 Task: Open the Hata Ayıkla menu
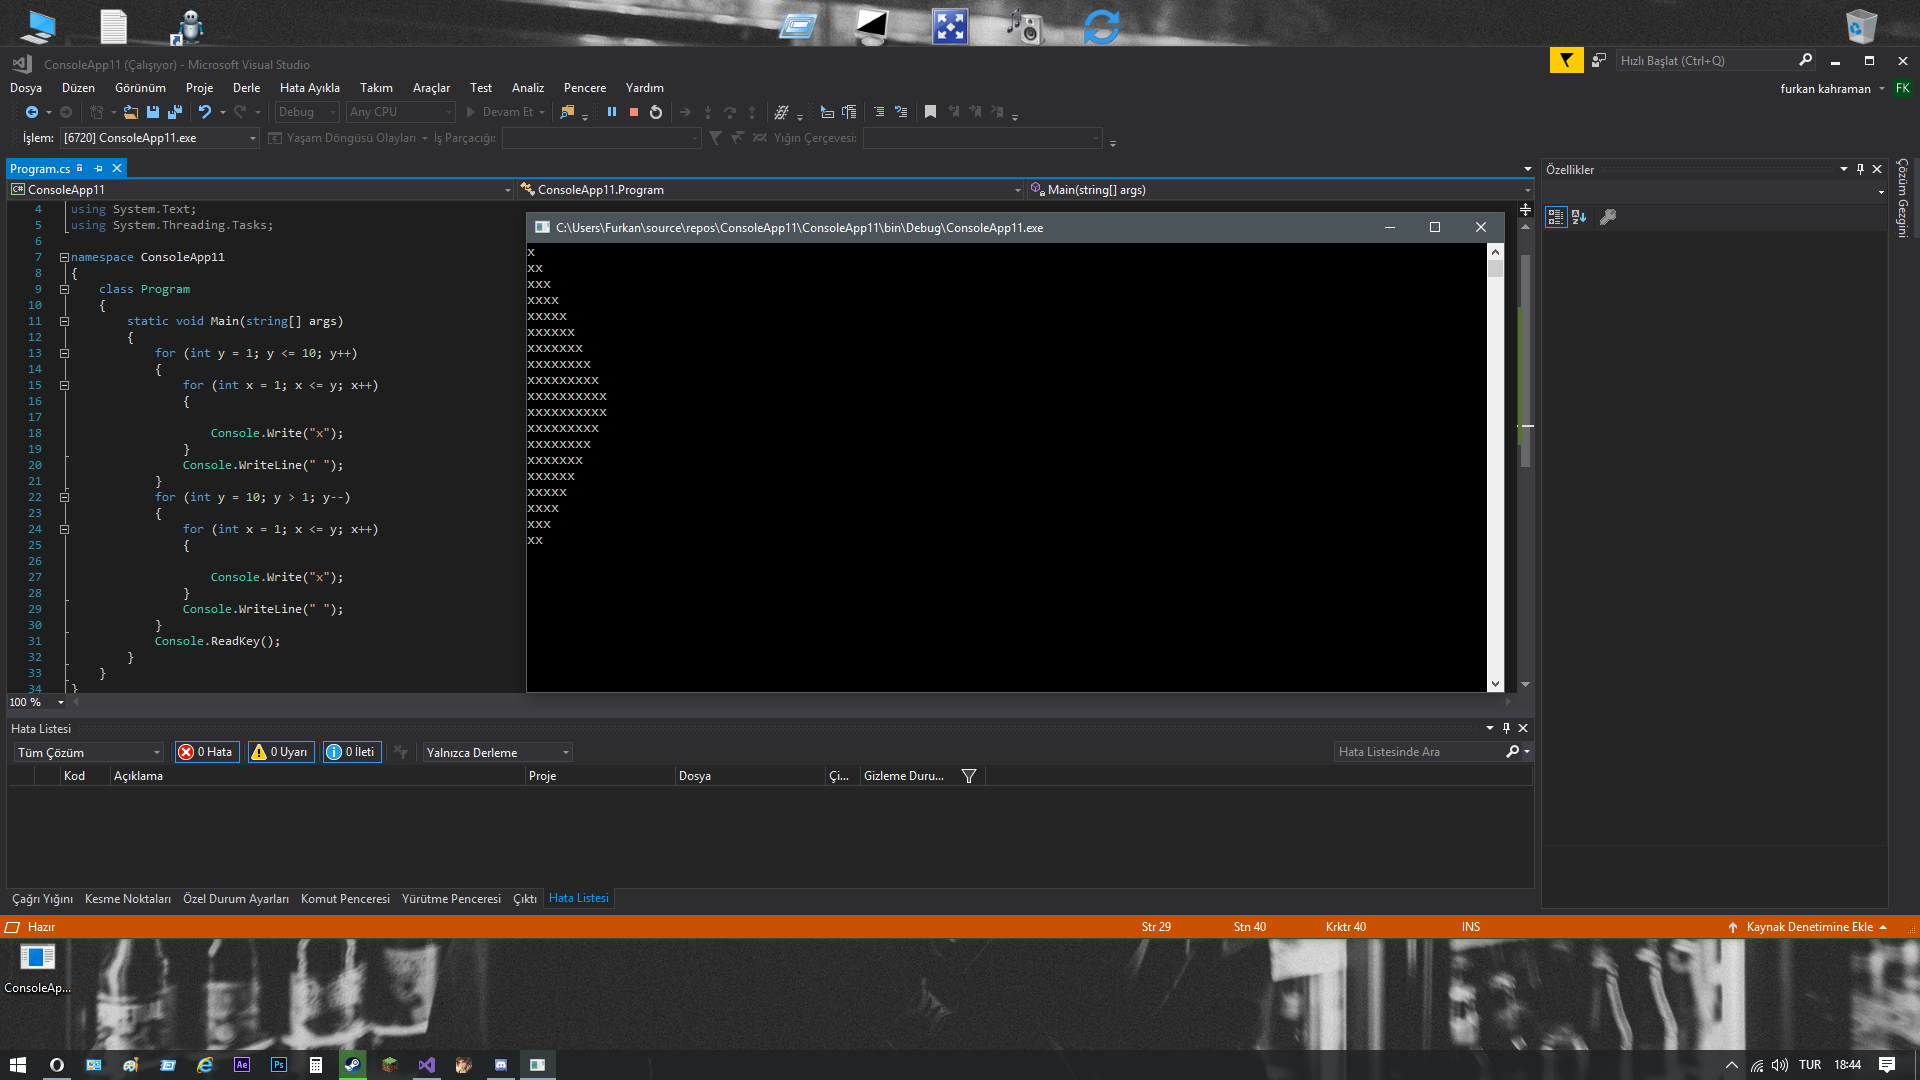[x=310, y=88]
